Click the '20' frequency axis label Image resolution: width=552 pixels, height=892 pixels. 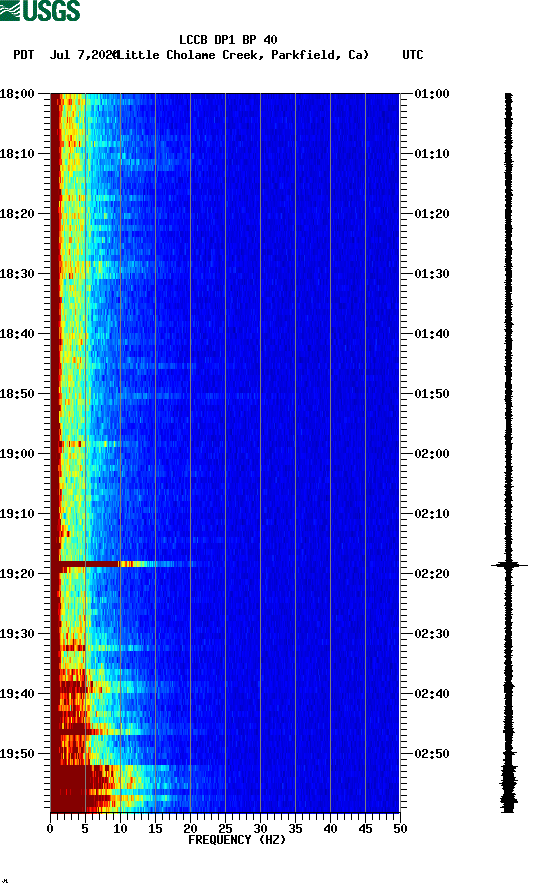pyautogui.click(x=190, y=828)
